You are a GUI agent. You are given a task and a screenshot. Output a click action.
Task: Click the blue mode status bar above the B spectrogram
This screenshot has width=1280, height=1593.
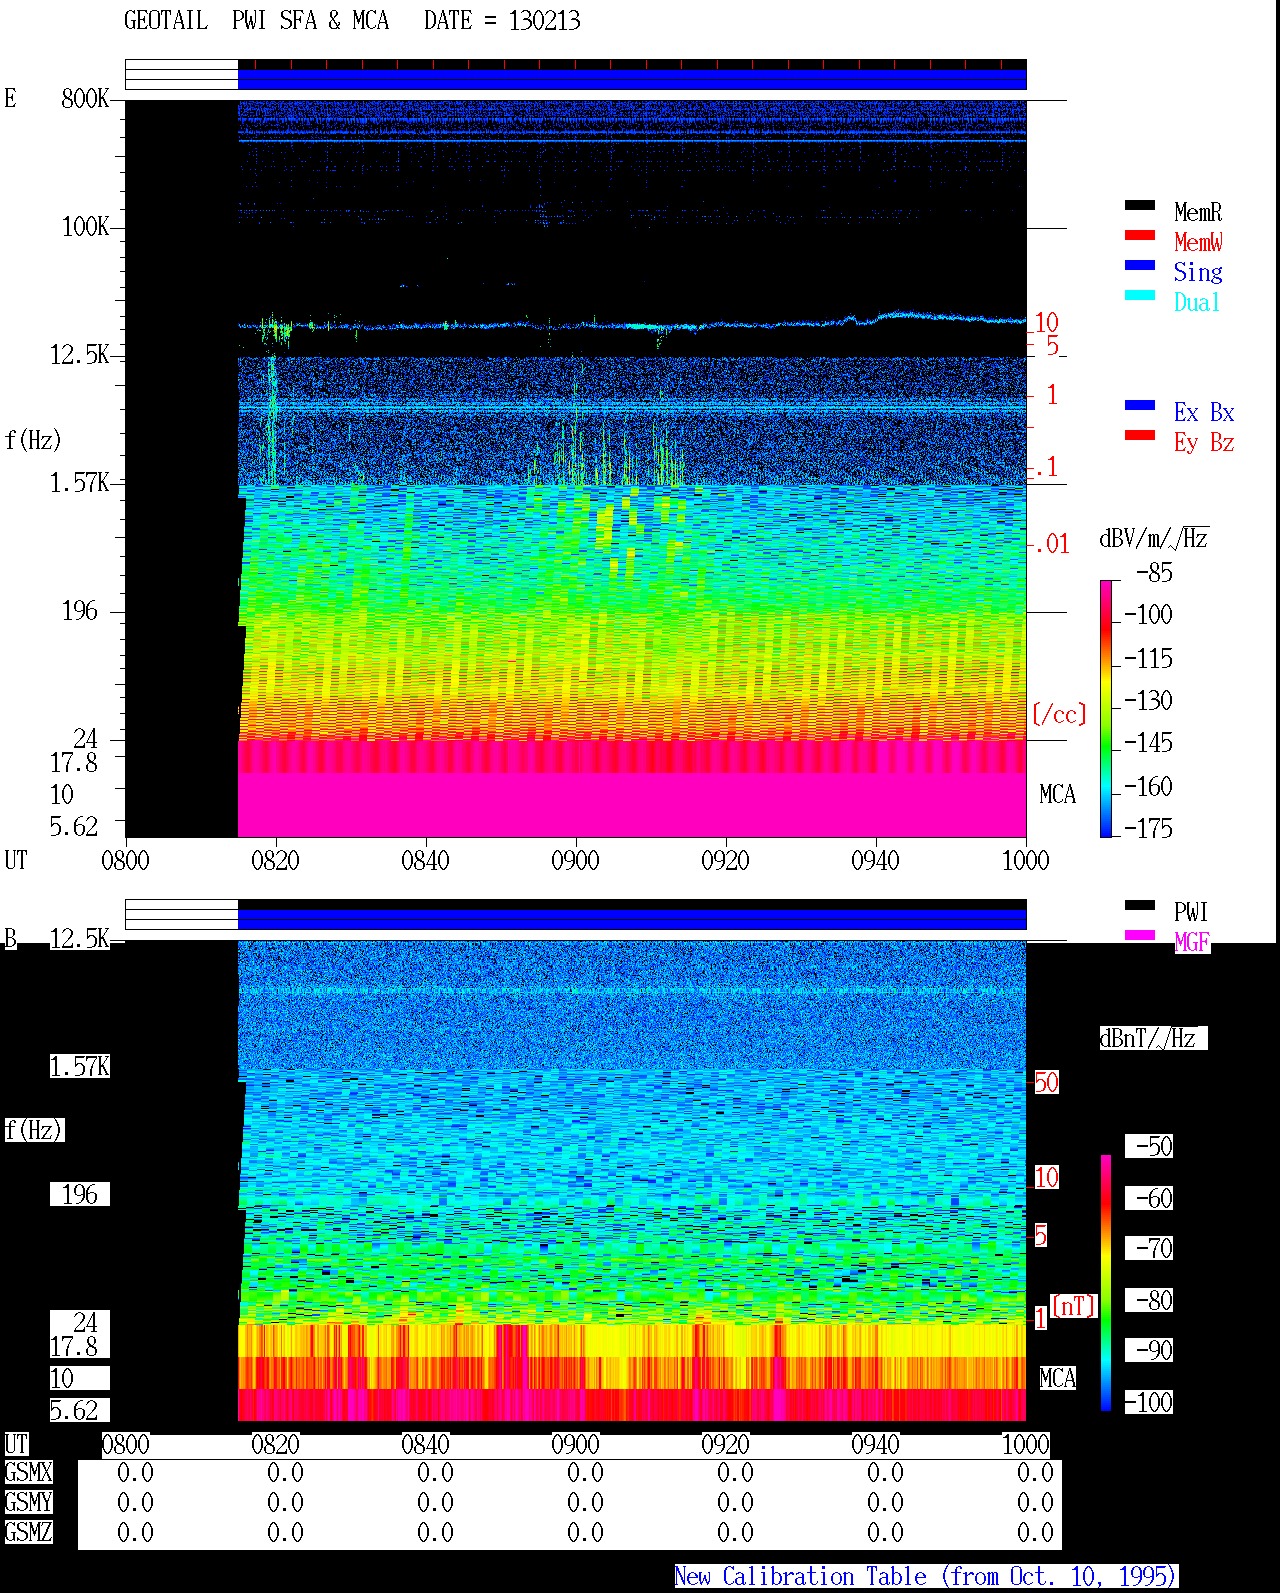tap(632, 919)
